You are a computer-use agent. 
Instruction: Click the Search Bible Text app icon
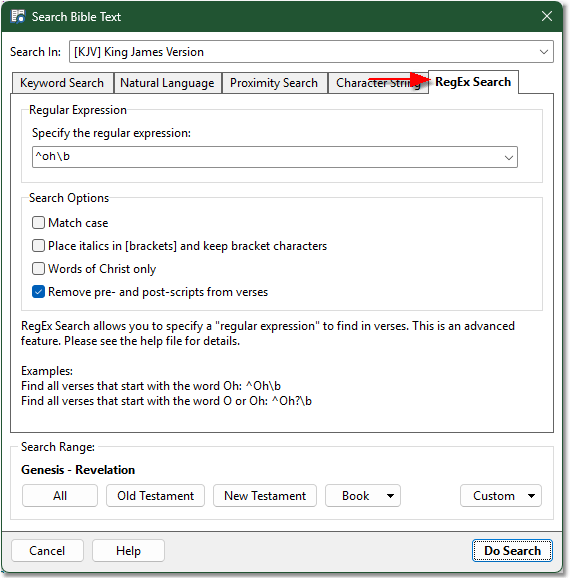coord(17,17)
